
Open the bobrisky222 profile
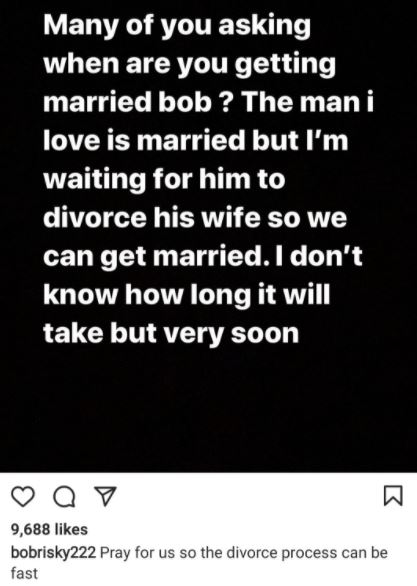[54, 552]
